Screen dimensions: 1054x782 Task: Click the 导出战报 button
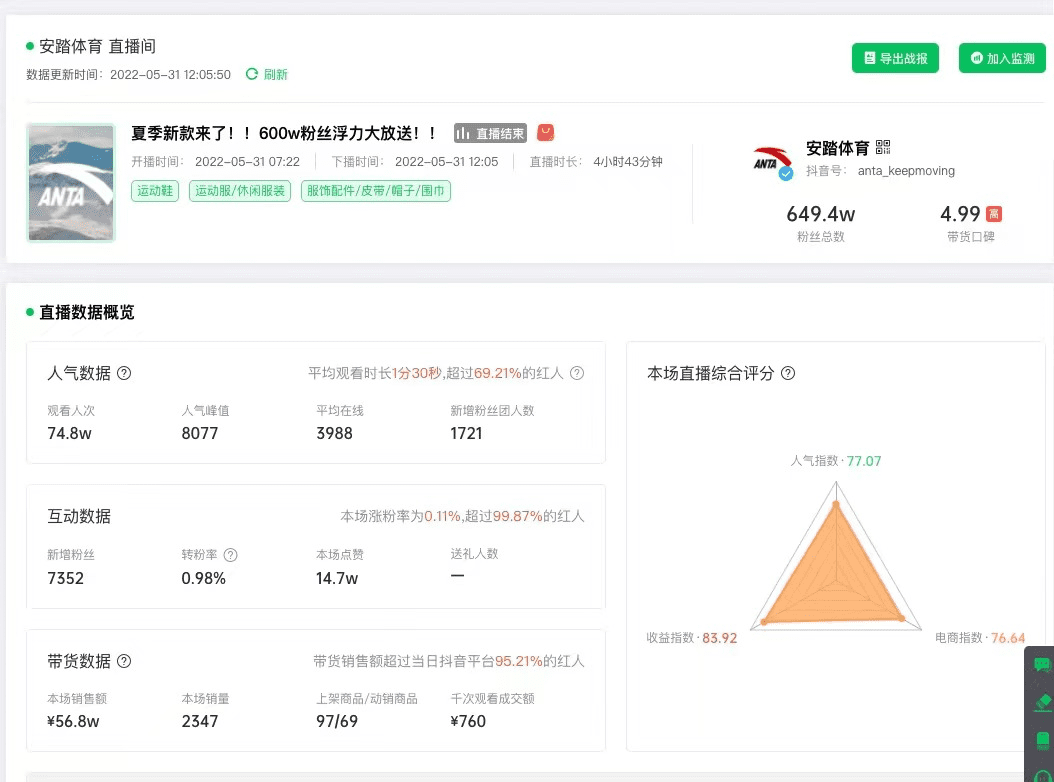(x=895, y=58)
